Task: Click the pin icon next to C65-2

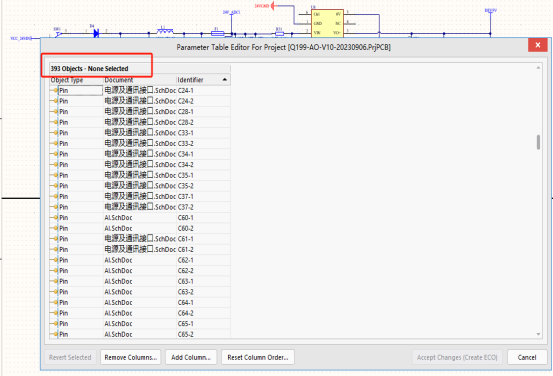Action: tap(54, 334)
